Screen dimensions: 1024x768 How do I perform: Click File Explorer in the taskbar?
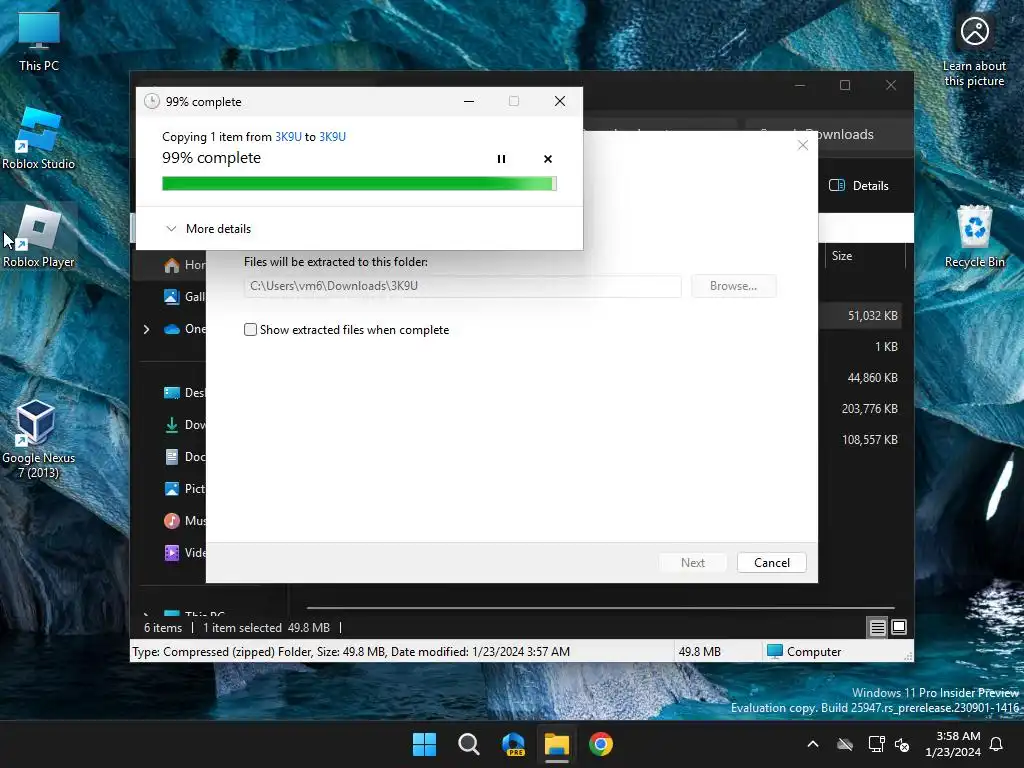[556, 744]
